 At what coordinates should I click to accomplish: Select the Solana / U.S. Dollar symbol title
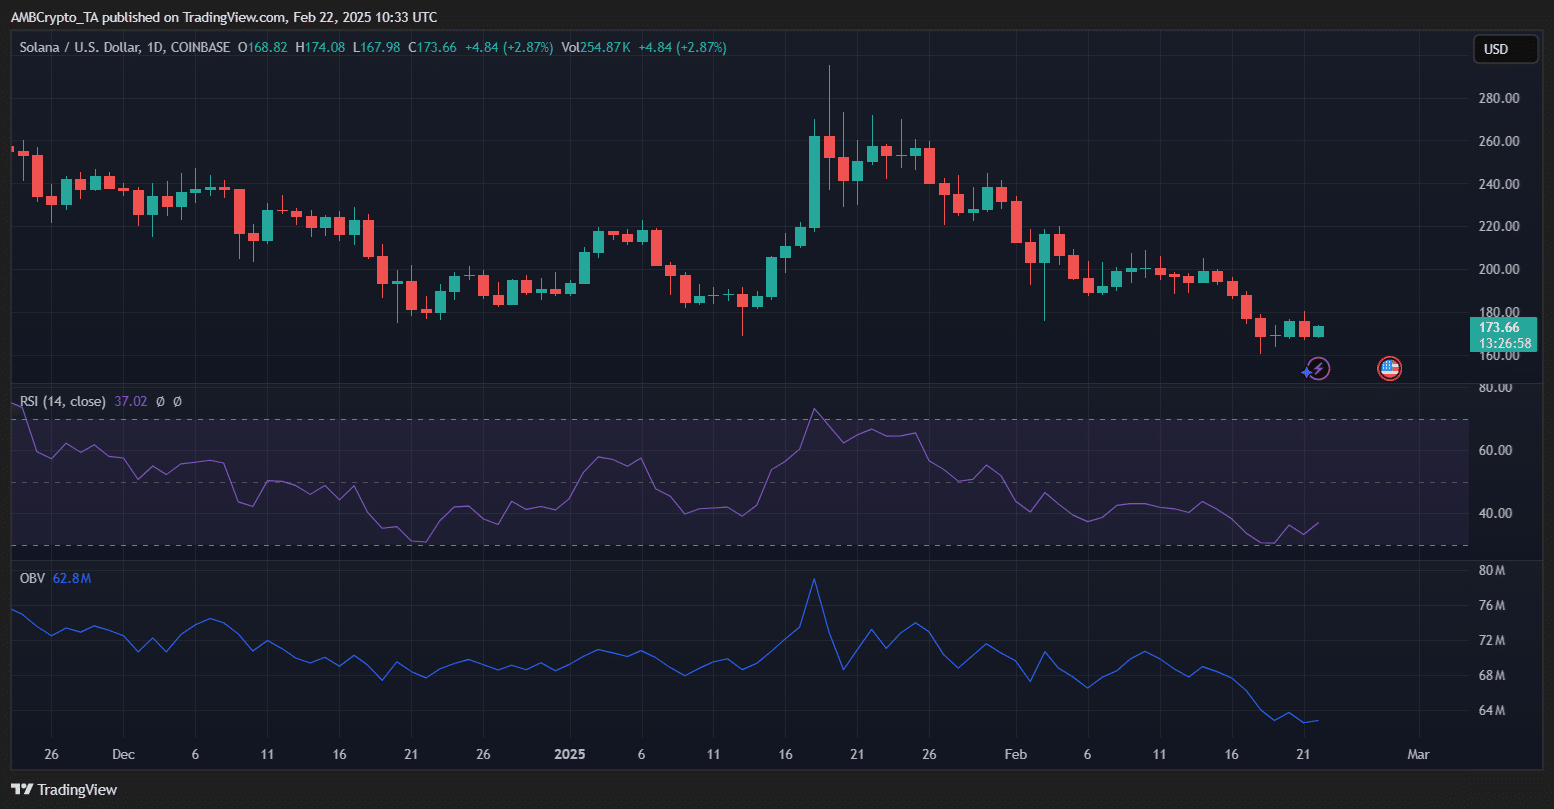88,47
